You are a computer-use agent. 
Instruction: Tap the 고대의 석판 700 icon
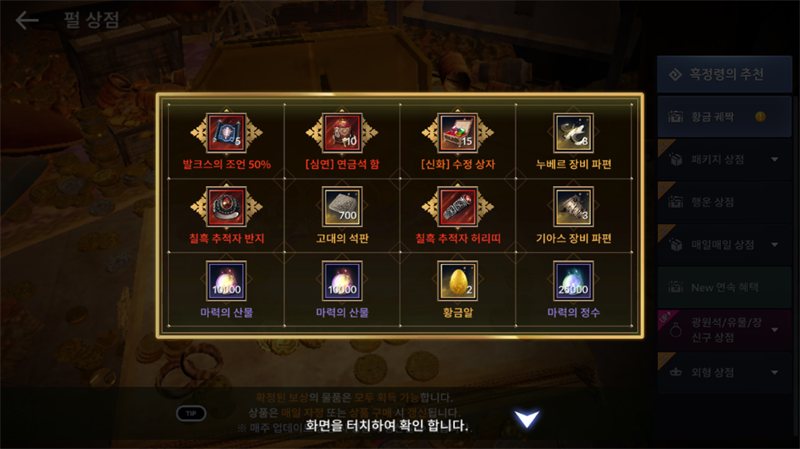[x=342, y=207]
